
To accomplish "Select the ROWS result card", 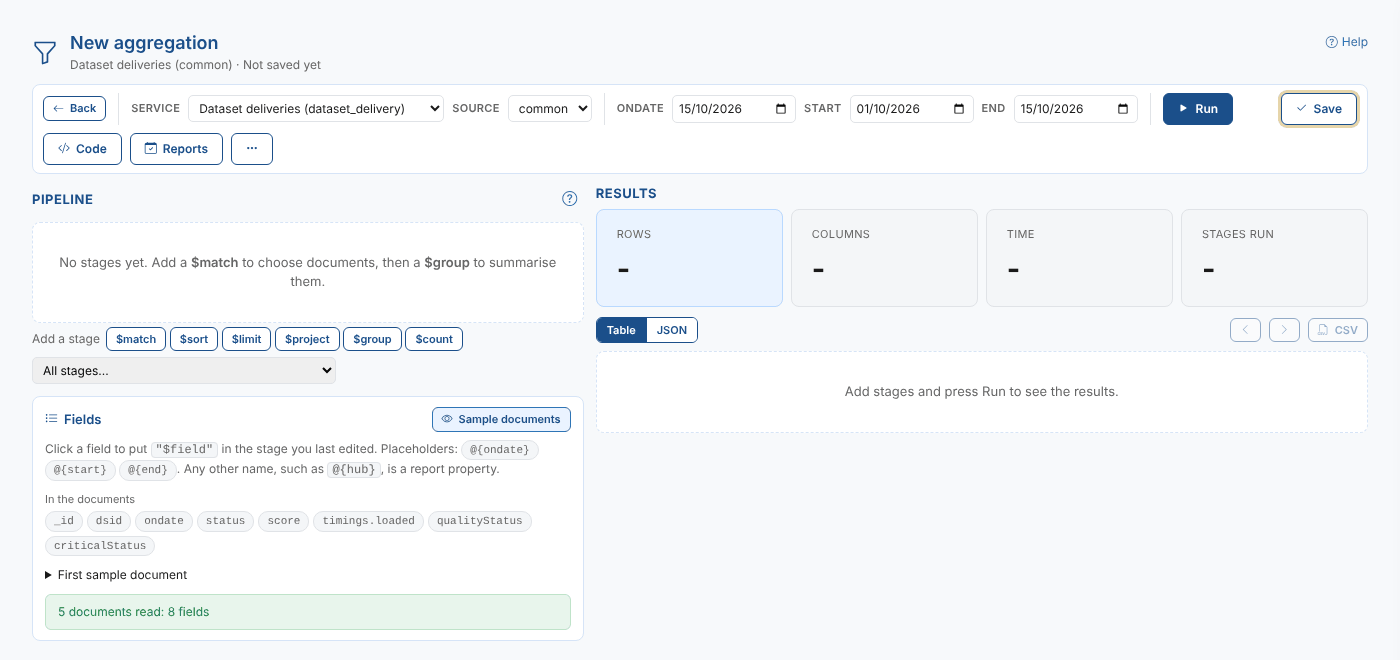I will click(689, 258).
